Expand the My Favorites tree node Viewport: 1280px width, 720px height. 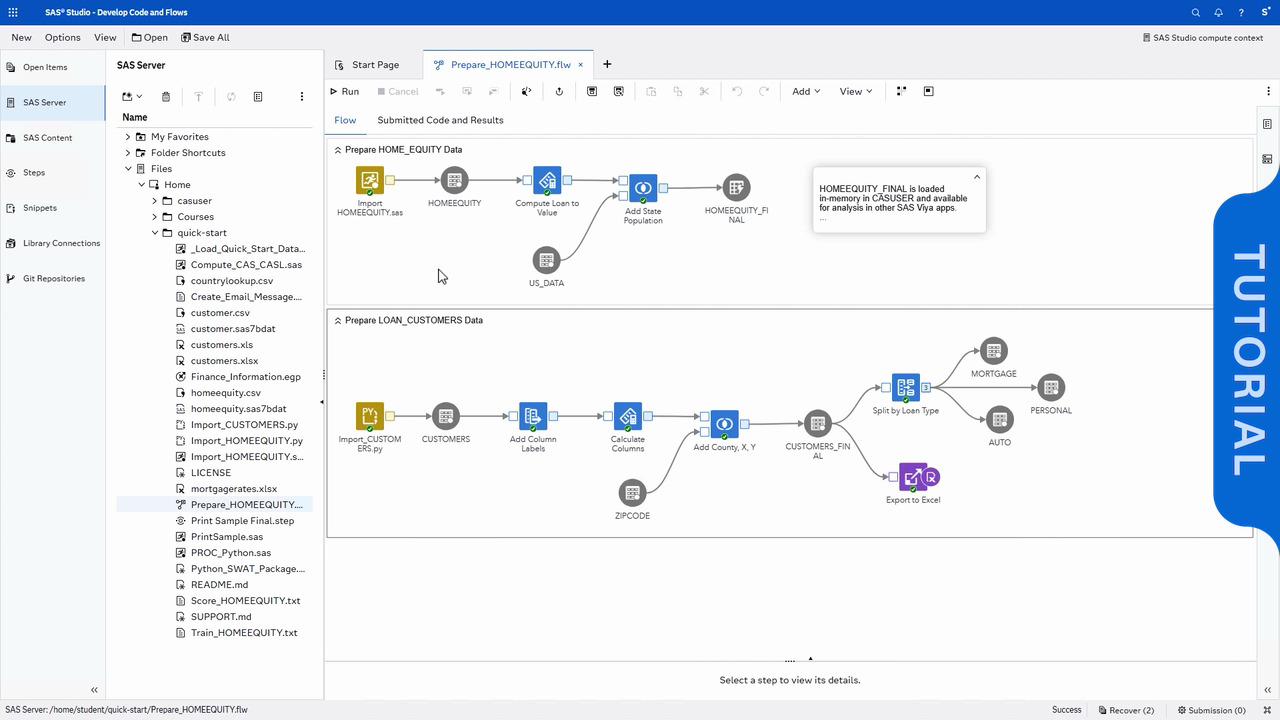point(128,137)
